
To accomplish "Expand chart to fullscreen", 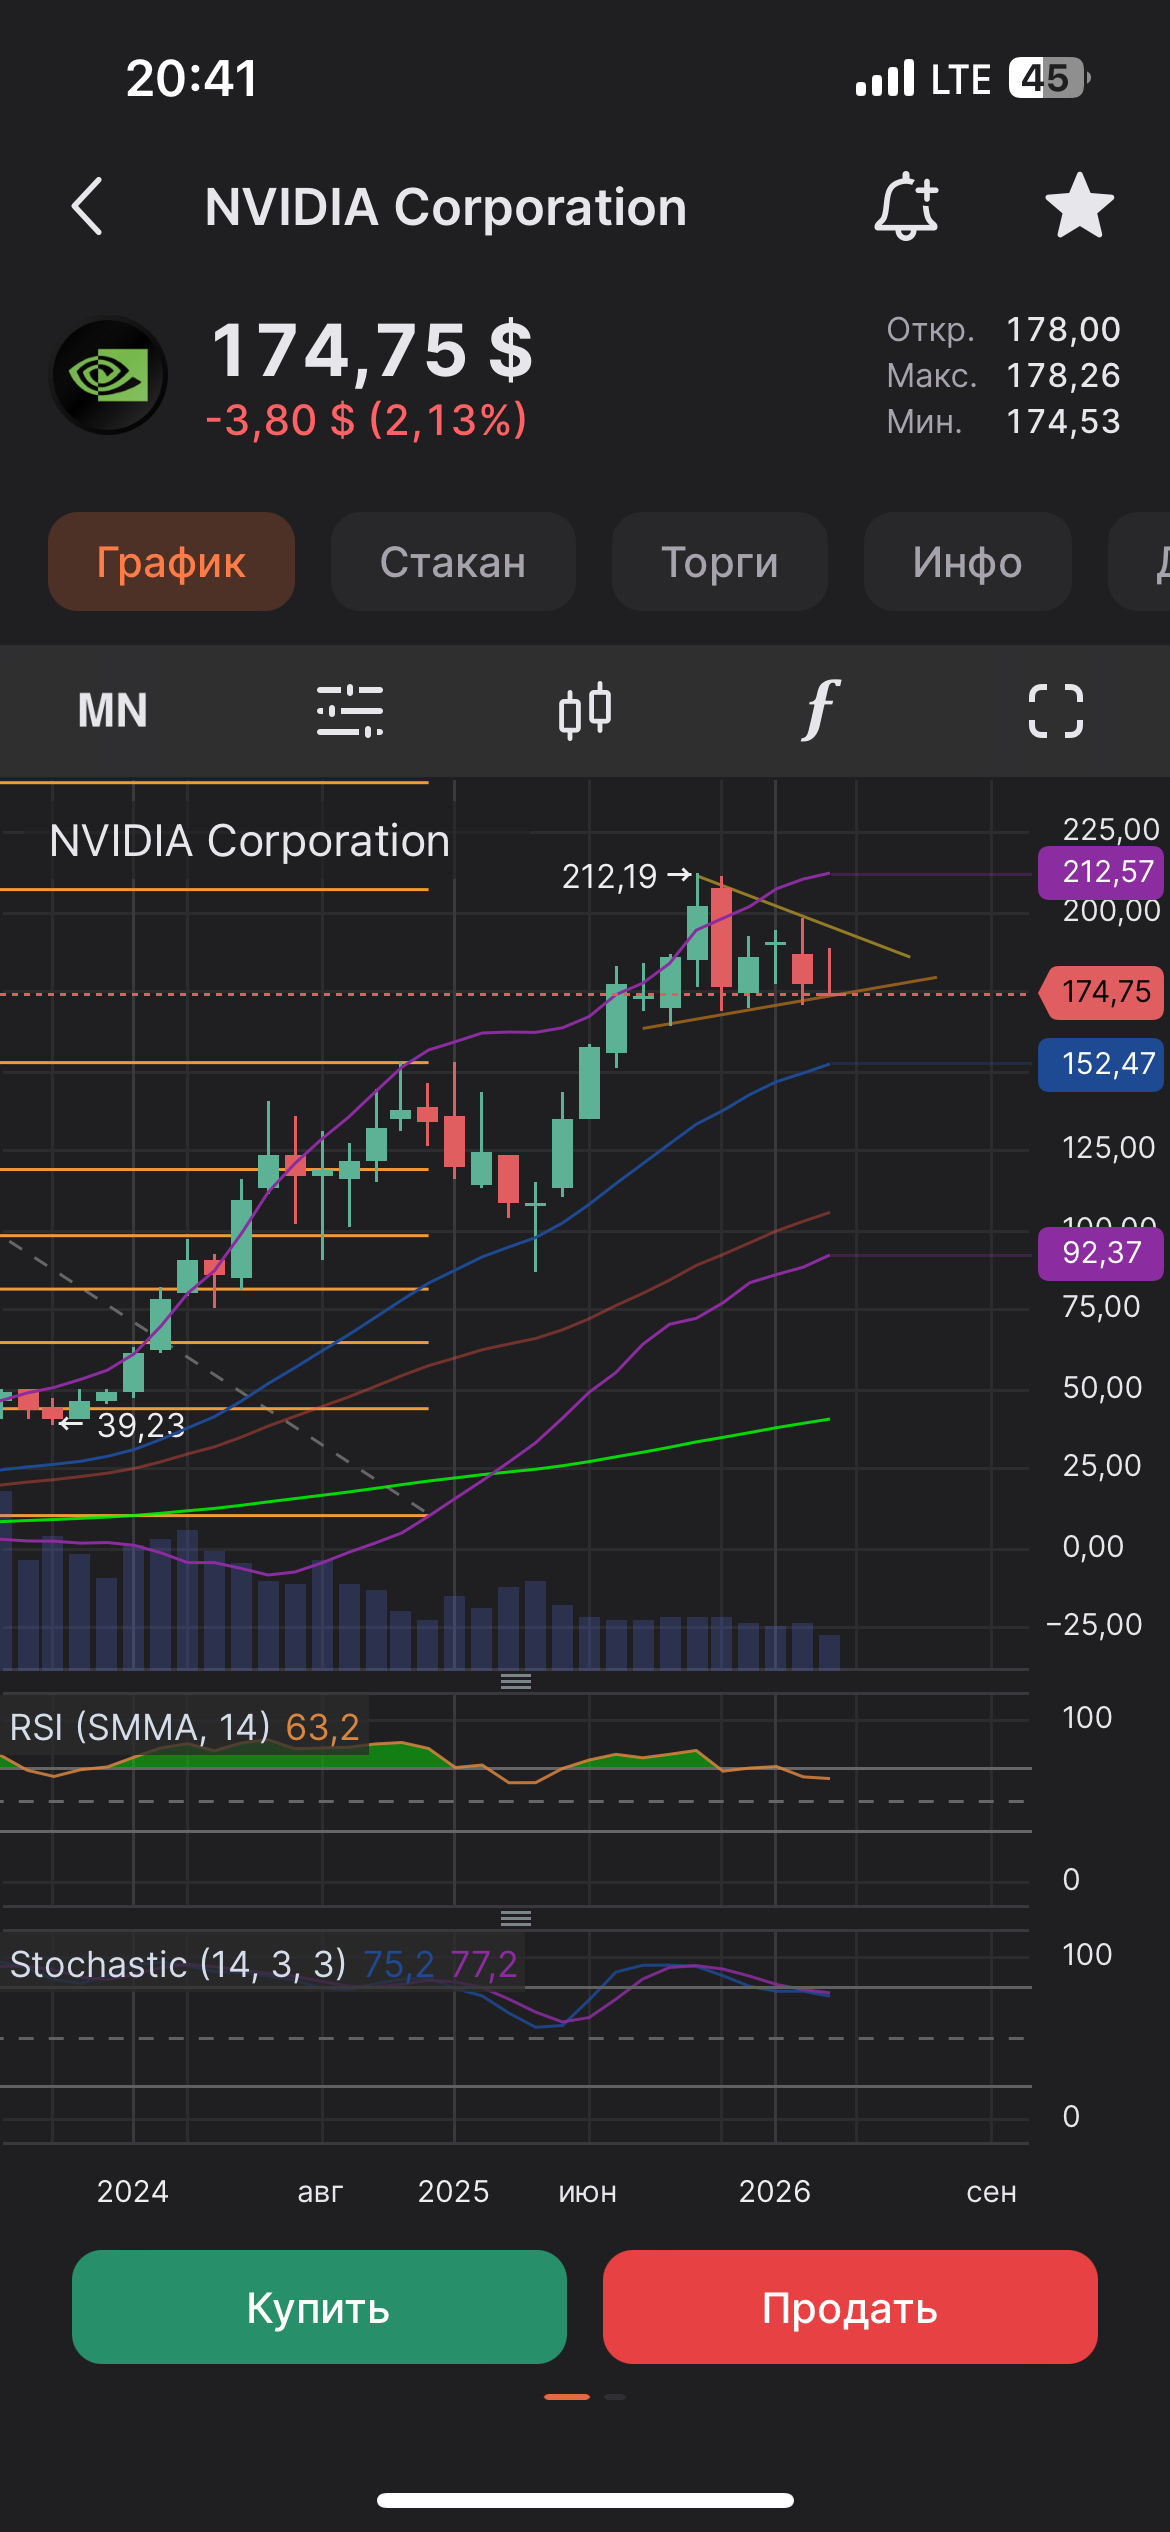I will pos(1056,711).
